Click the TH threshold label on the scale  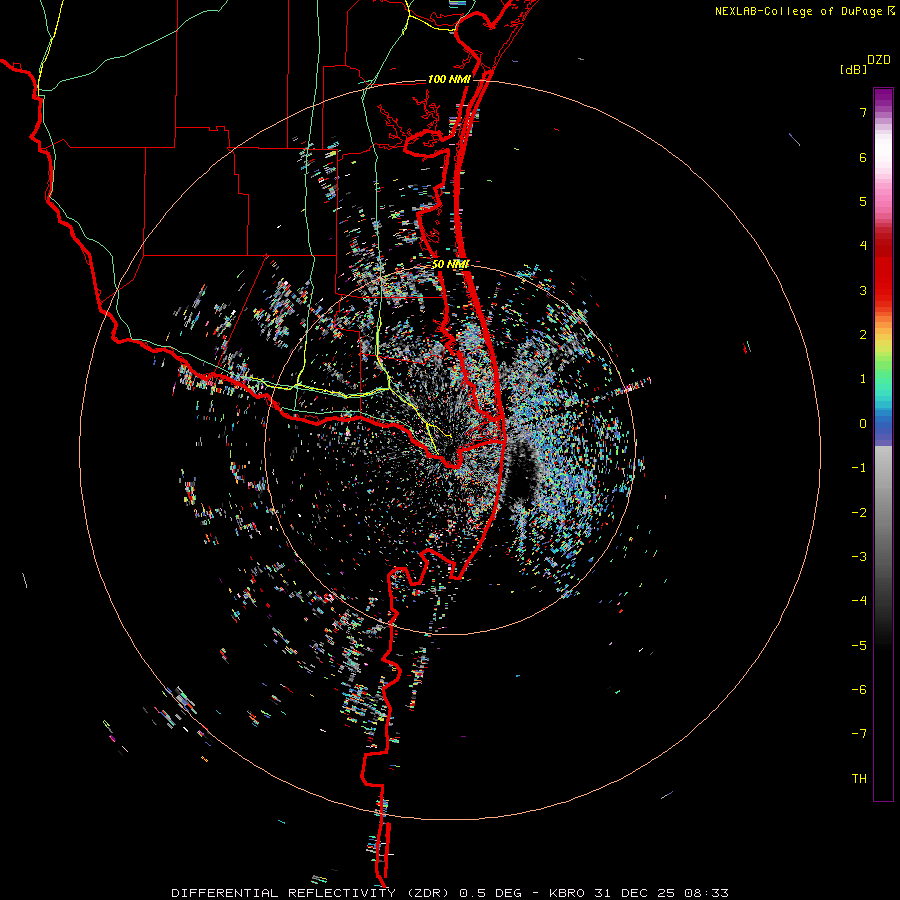coord(859,779)
